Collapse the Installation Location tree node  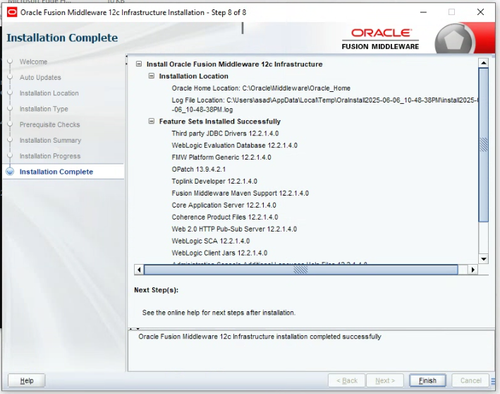(151, 76)
